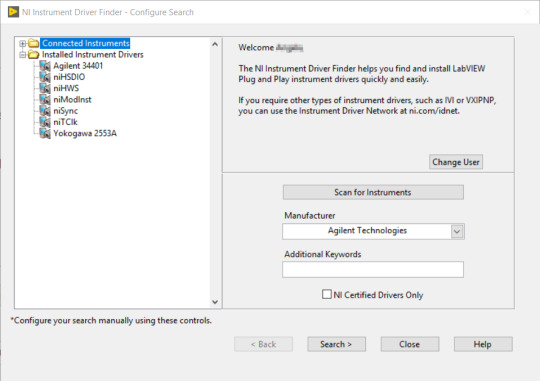Select Installed Instrument Drivers label
540x381 pixels.
click(93, 54)
